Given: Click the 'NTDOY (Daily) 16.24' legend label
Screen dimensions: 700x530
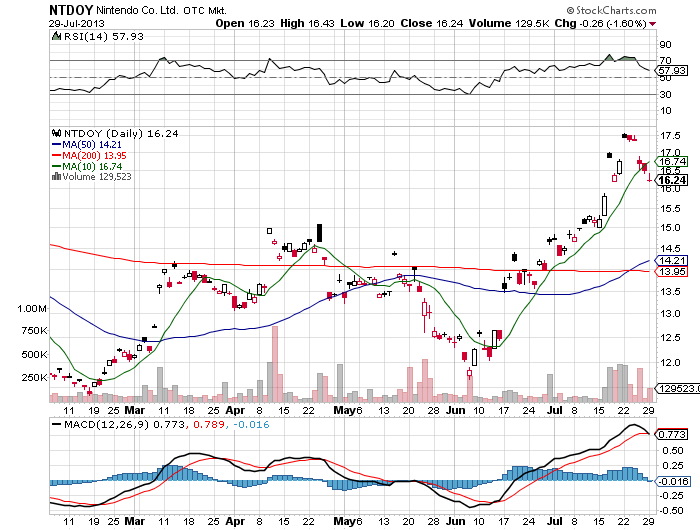Looking at the screenshot, I should click(121, 134).
